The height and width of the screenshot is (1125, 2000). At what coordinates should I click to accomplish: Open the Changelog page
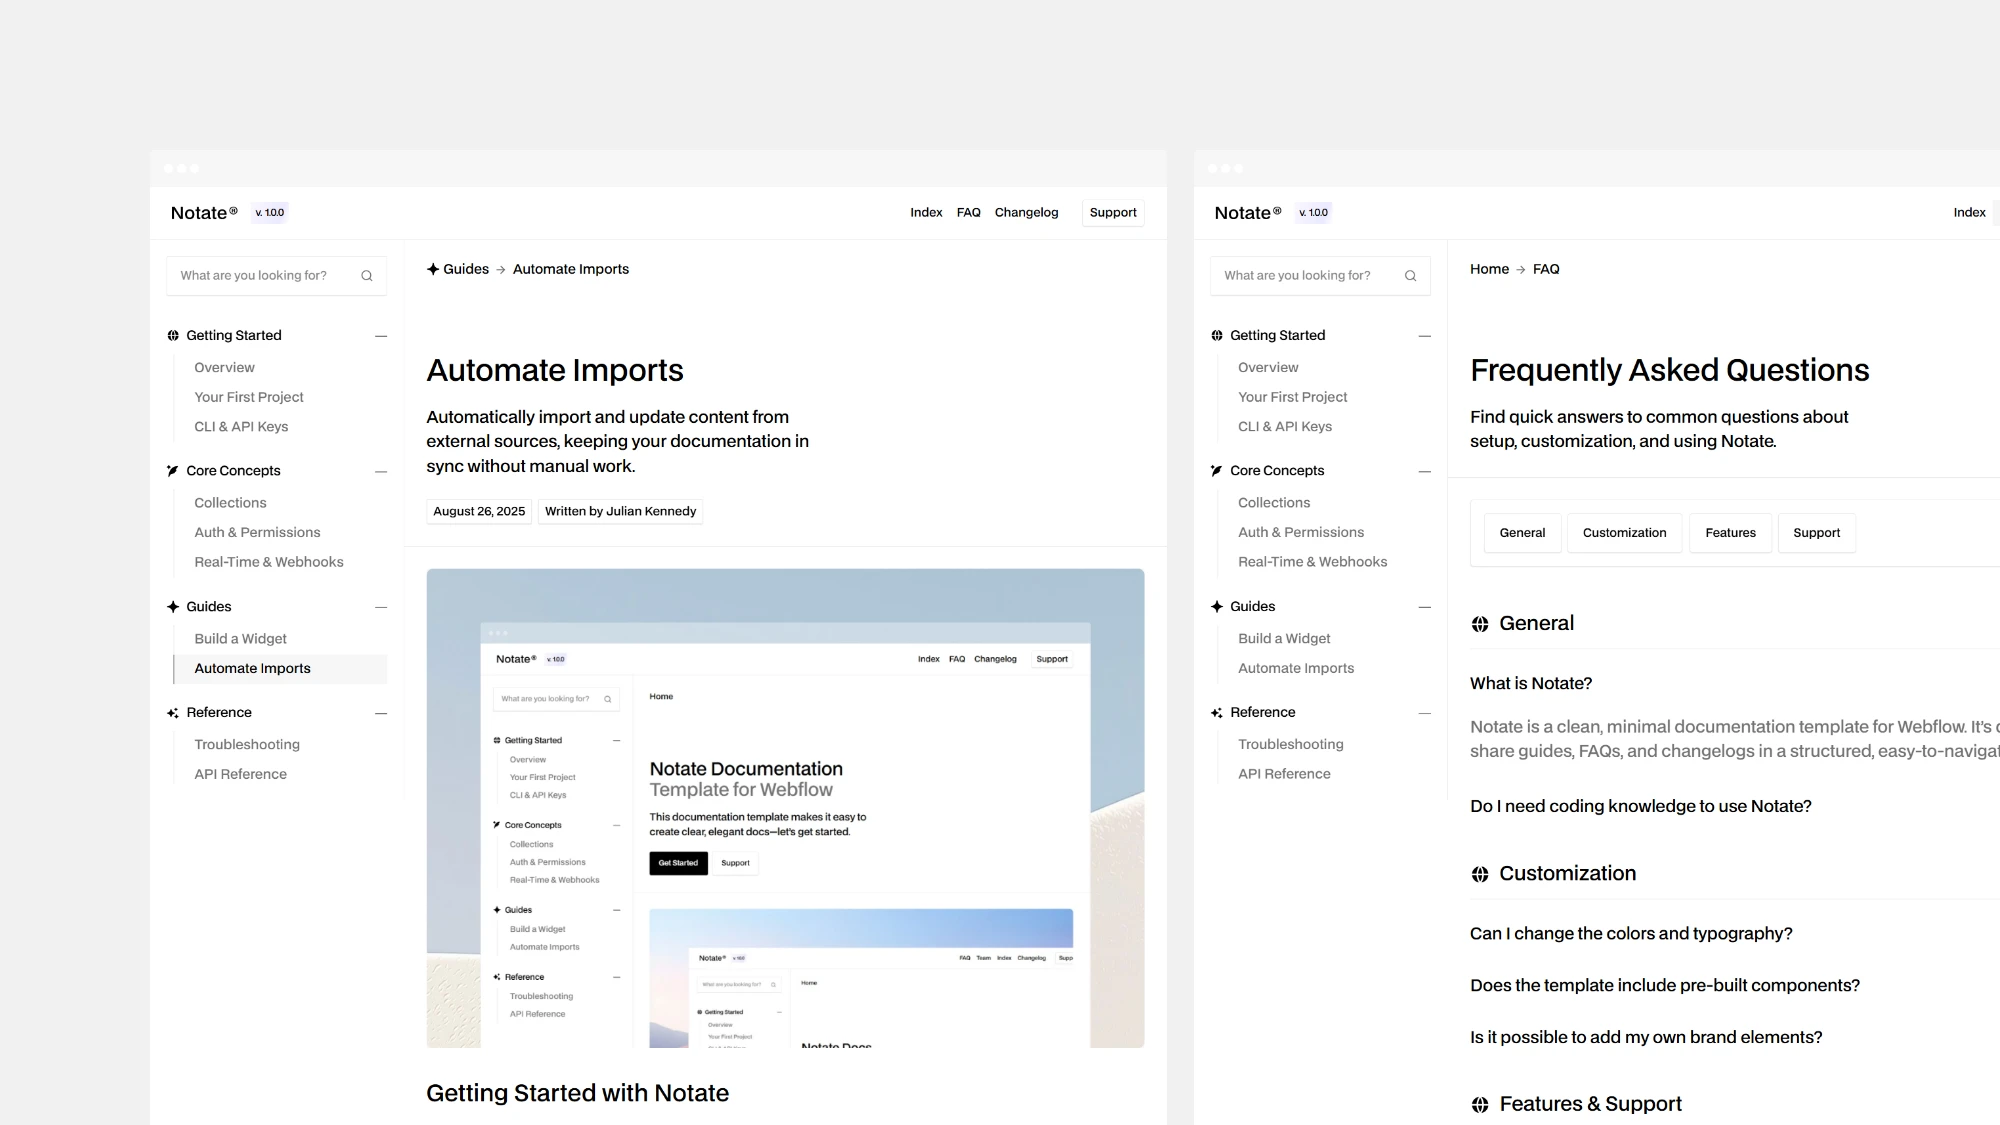(x=1026, y=212)
